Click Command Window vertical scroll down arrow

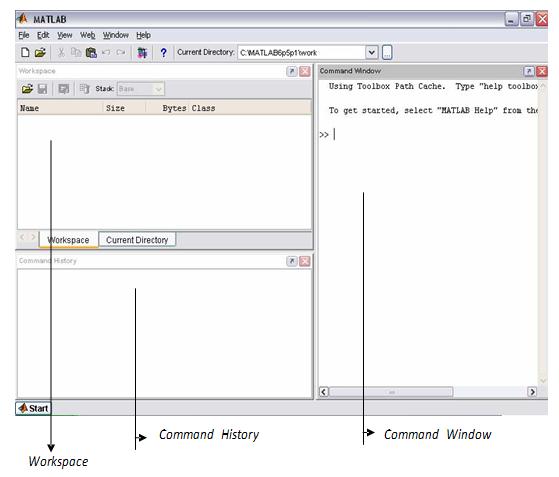click(x=543, y=381)
